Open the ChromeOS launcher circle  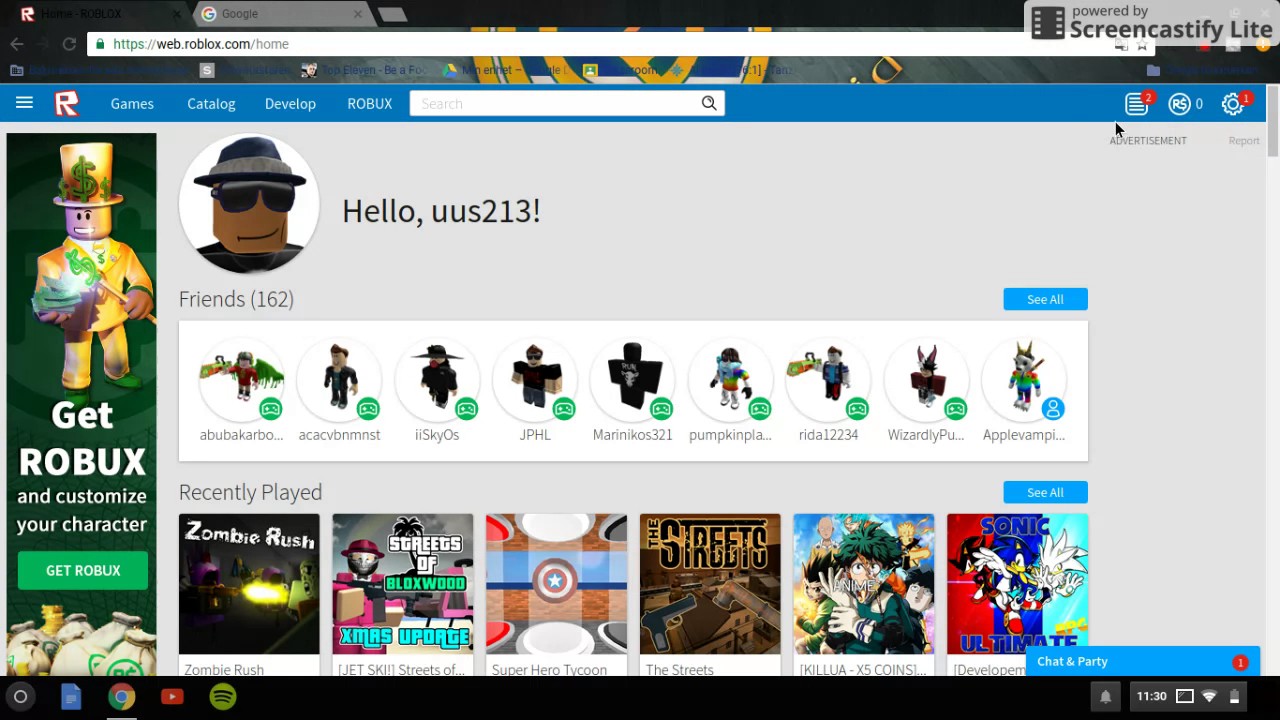coord(20,696)
